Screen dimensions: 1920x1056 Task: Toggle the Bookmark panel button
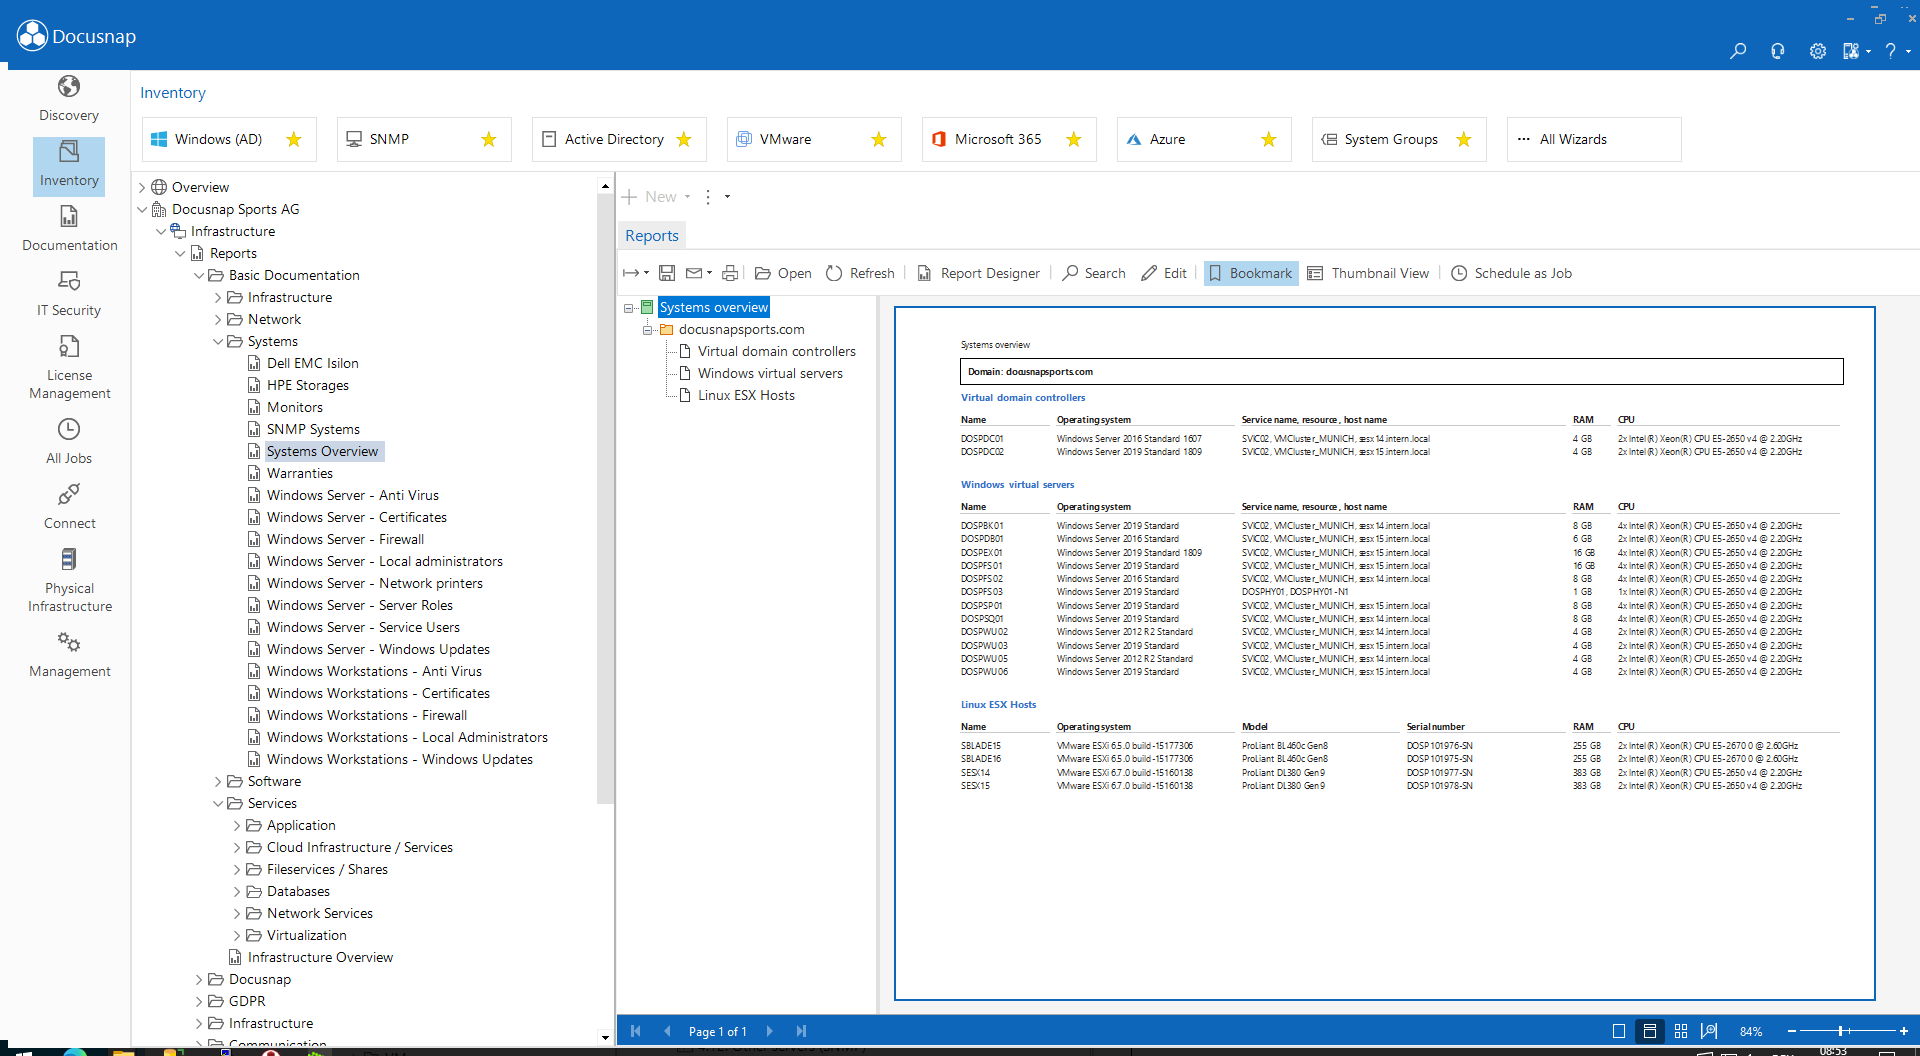tap(1250, 273)
